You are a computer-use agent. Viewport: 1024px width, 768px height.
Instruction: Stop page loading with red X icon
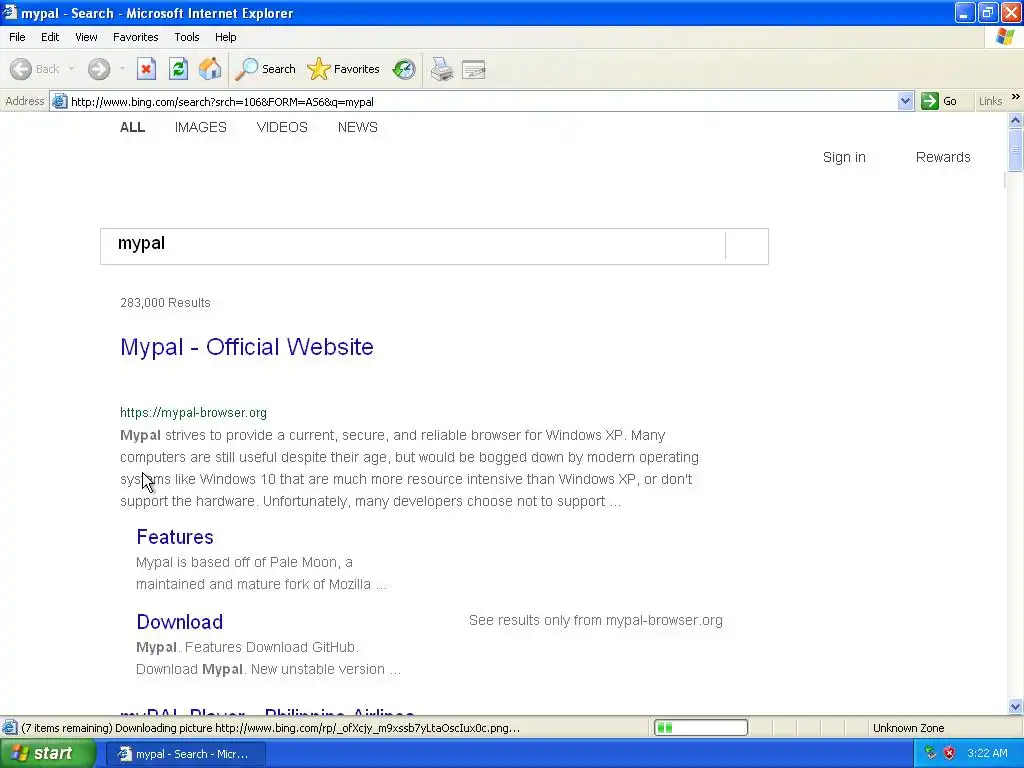[146, 69]
